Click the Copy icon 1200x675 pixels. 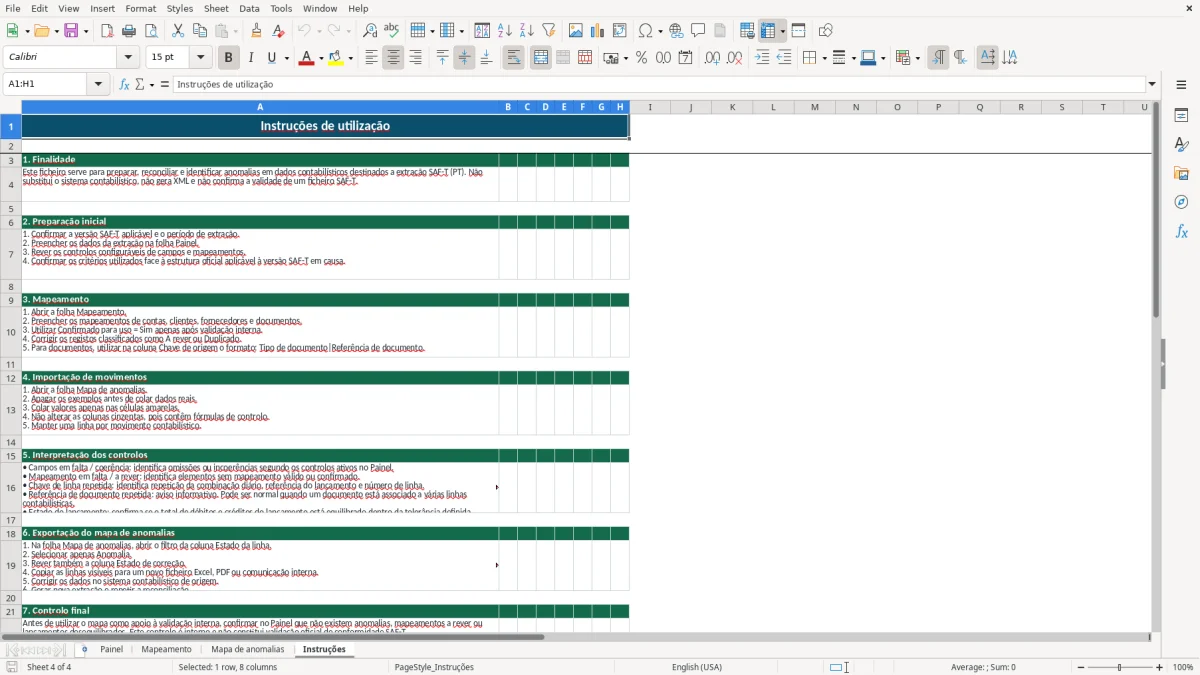tap(200, 31)
